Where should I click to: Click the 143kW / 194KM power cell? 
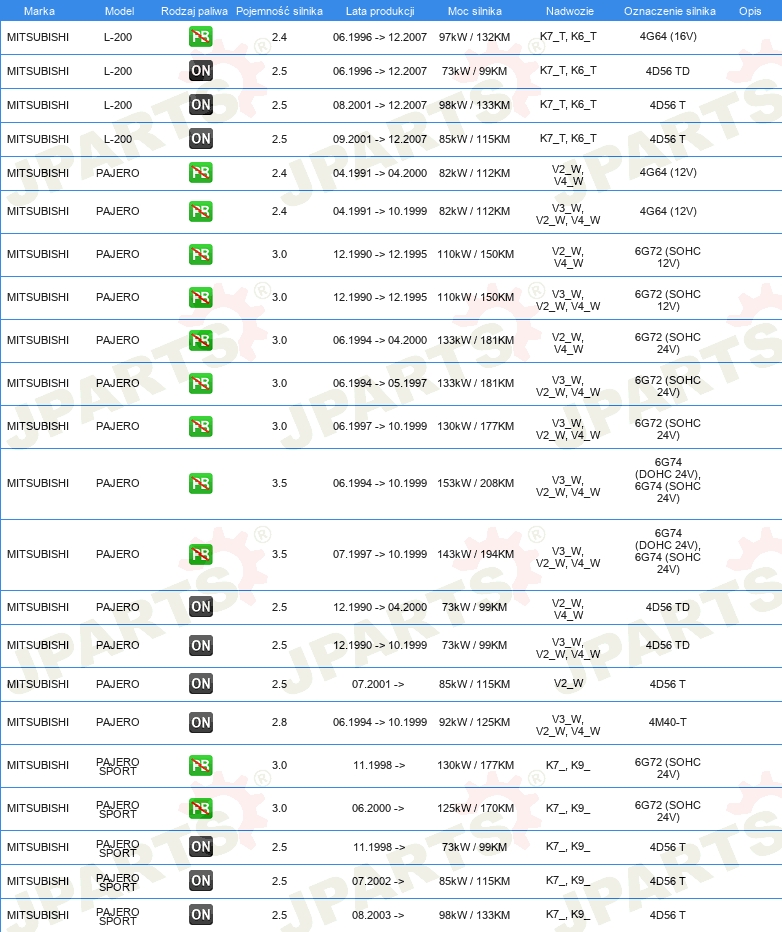(475, 554)
